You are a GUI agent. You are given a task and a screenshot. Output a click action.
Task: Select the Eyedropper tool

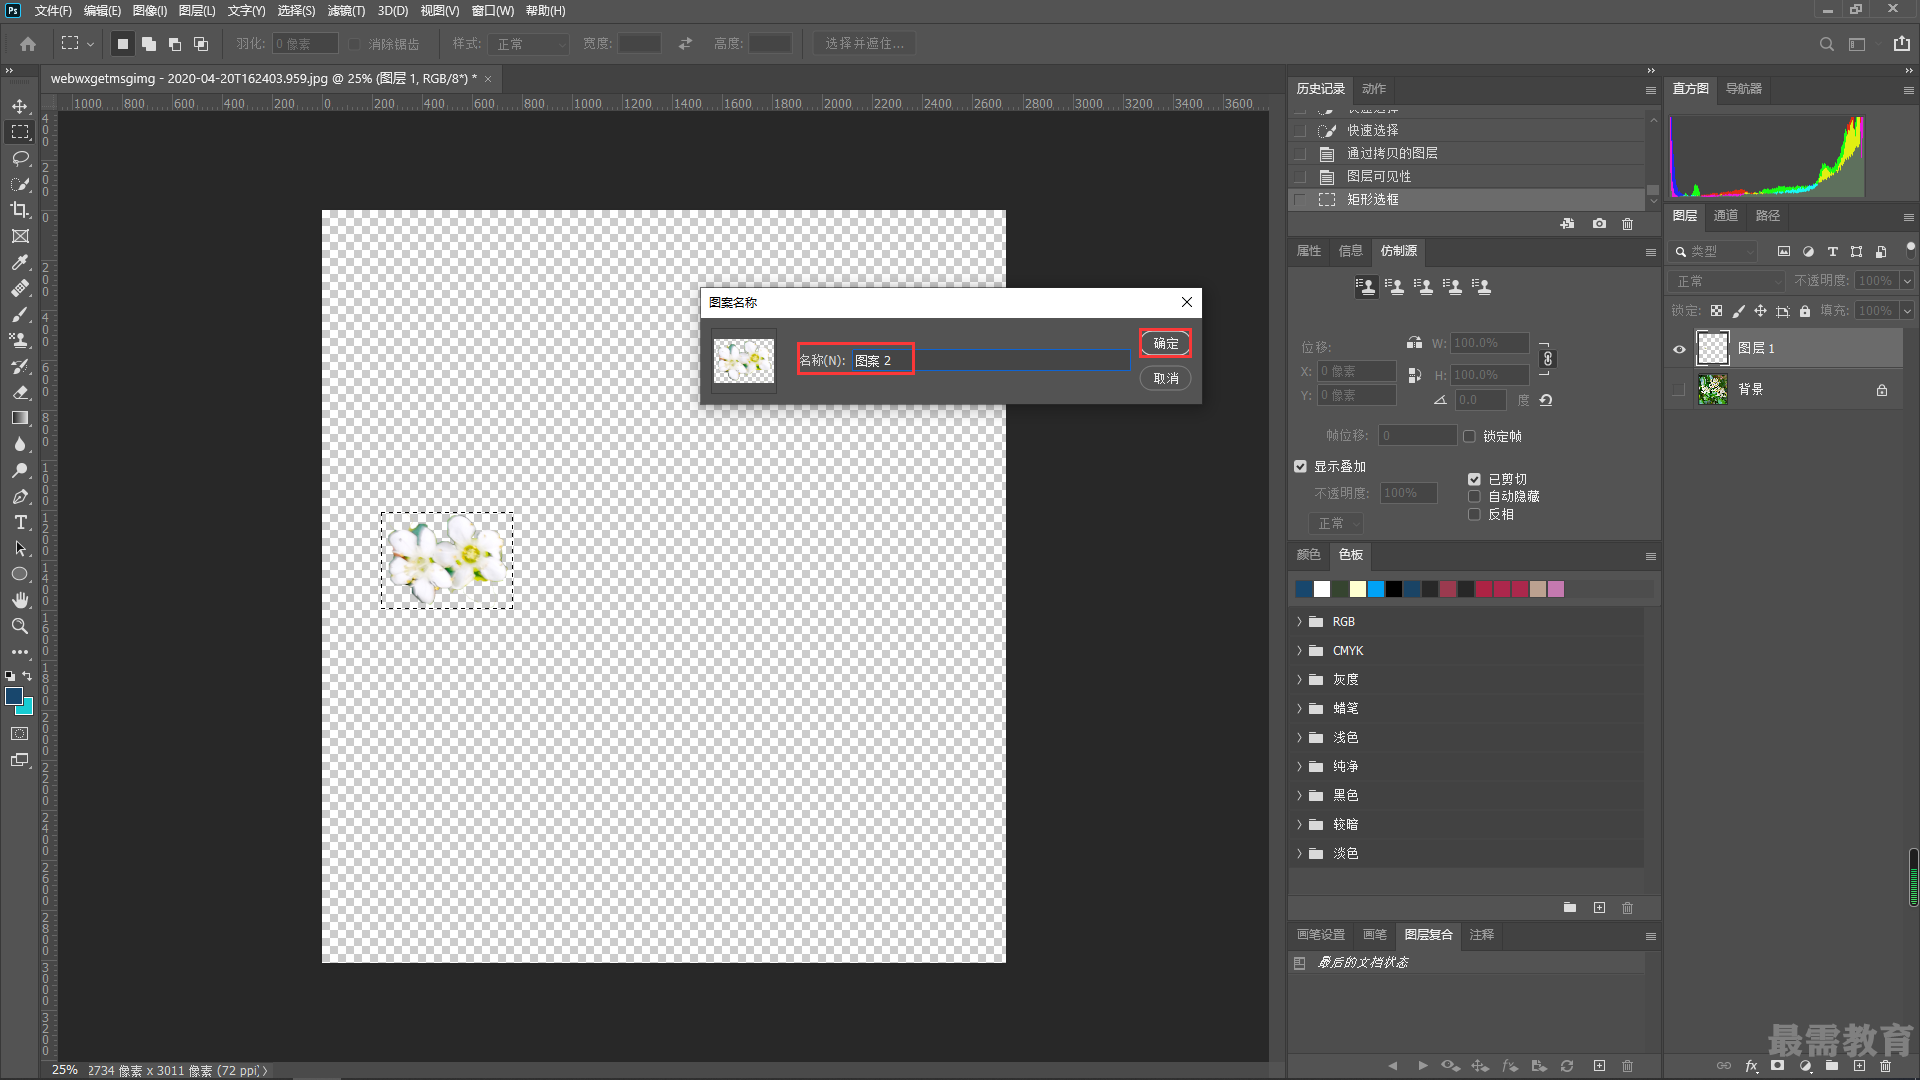tap(20, 262)
